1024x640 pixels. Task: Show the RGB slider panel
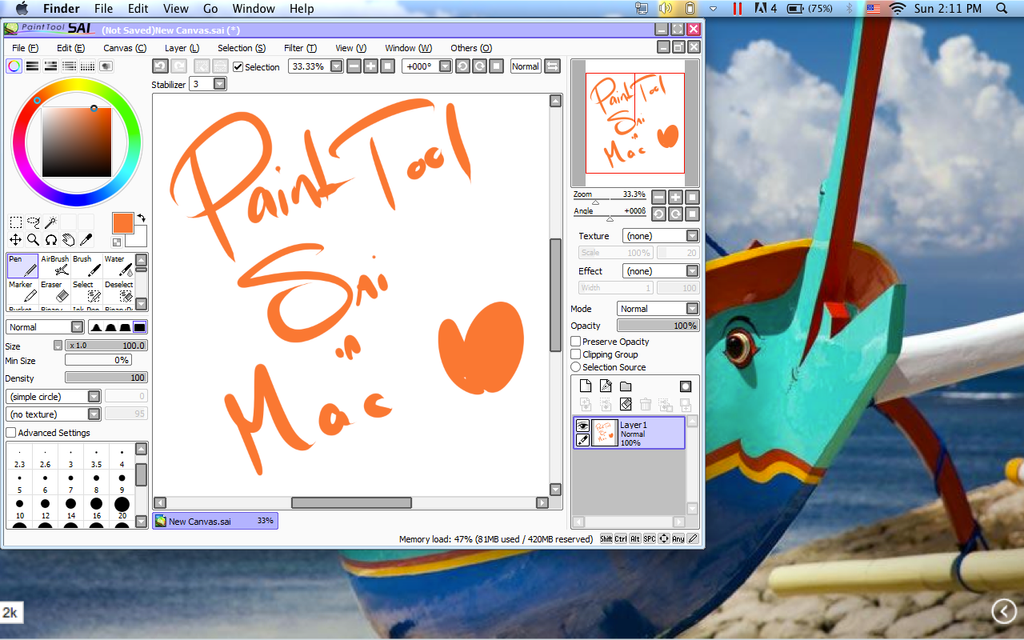pyautogui.click(x=32, y=66)
